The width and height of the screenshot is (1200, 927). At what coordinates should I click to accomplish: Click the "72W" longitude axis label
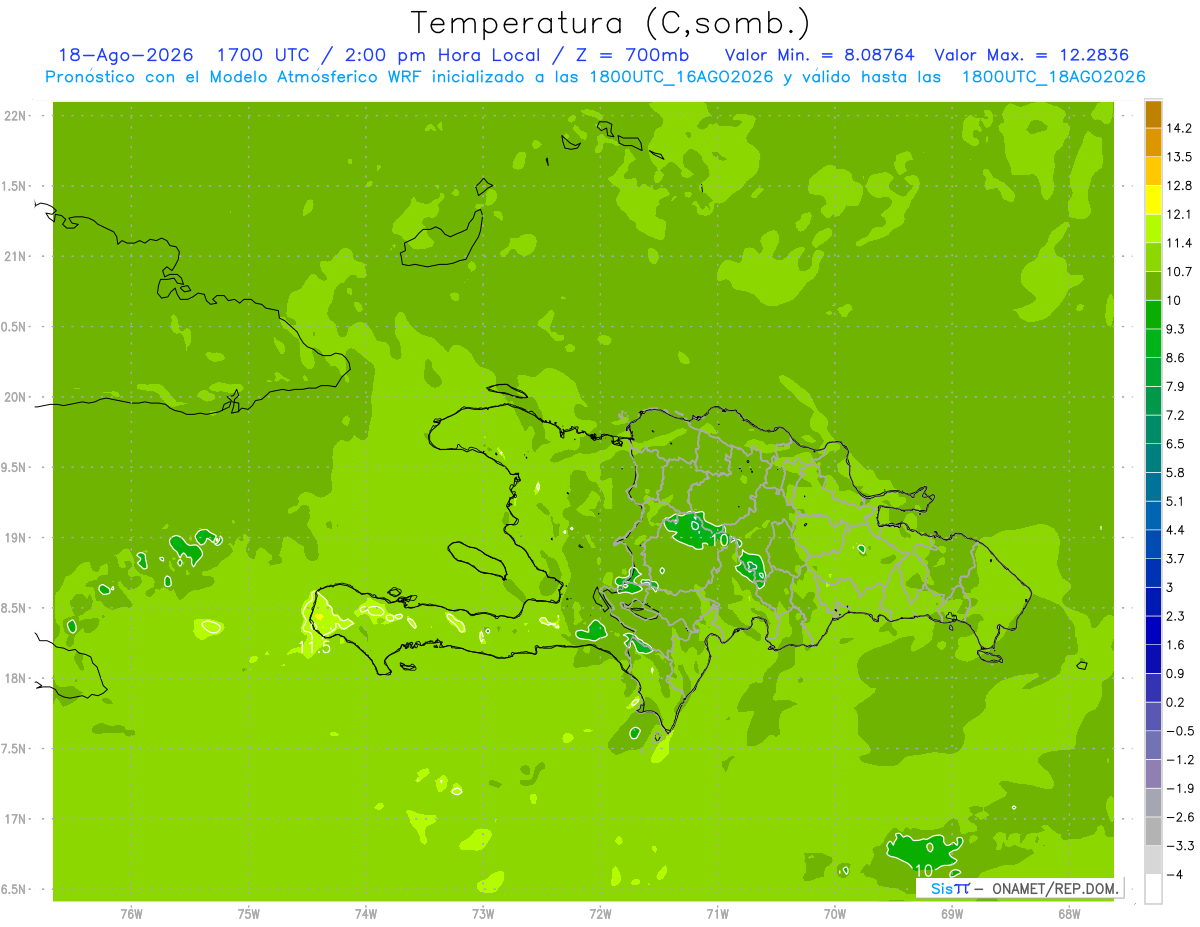[600, 914]
